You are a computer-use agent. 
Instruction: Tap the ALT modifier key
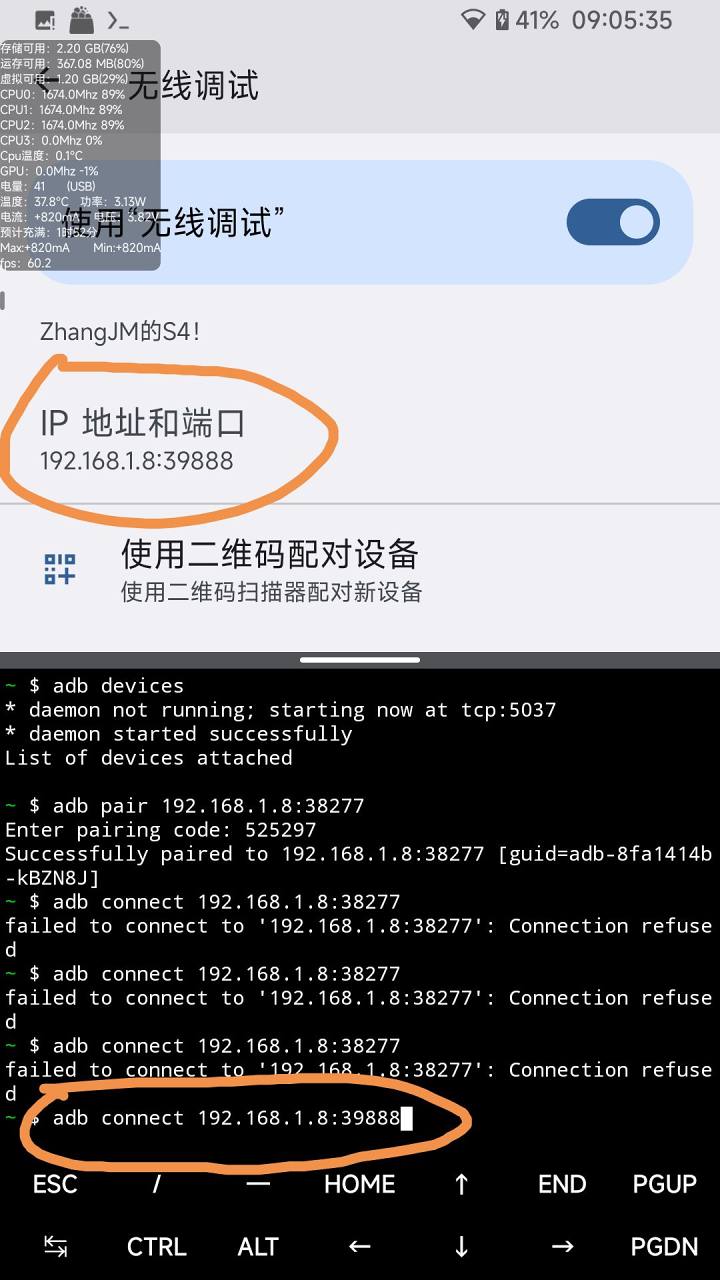tap(258, 1247)
